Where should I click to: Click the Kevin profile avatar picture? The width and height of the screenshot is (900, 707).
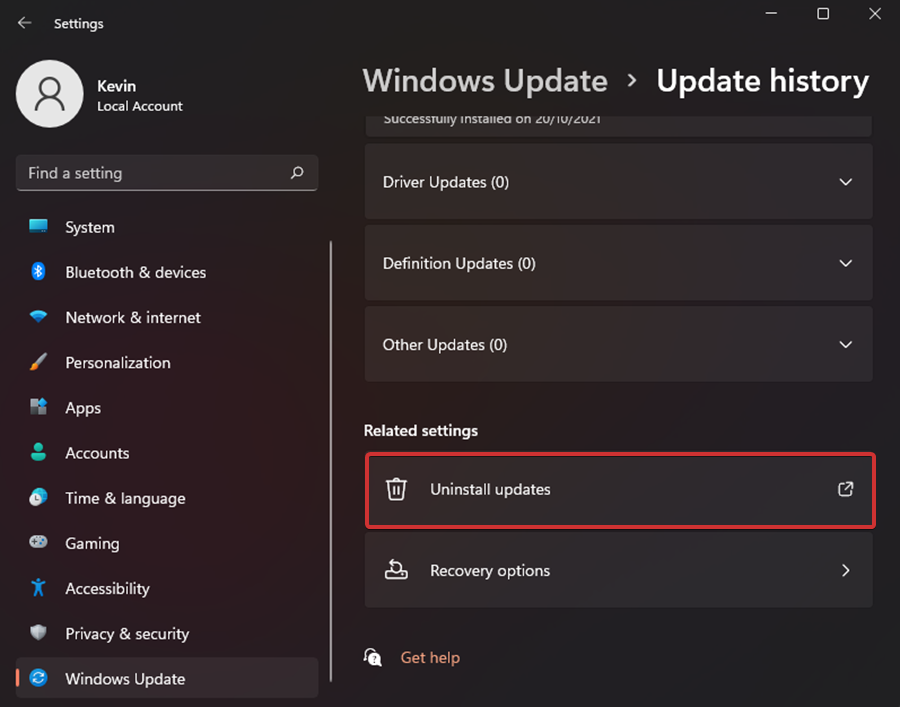point(50,94)
